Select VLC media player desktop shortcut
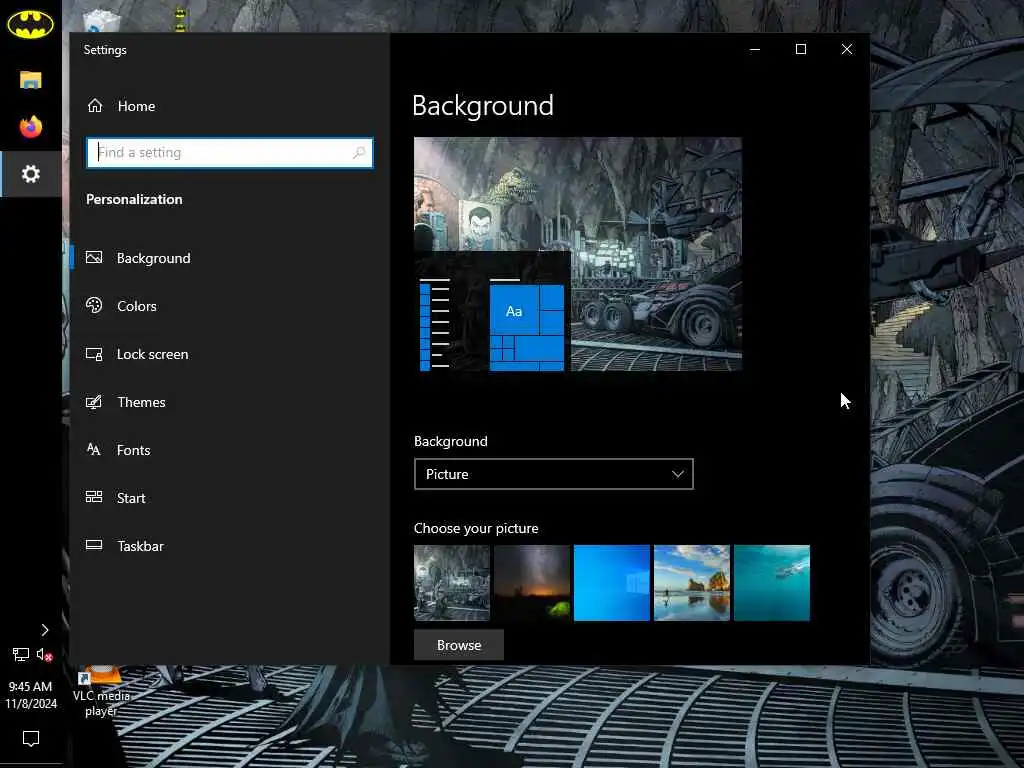The height and width of the screenshot is (768, 1024). coord(101,692)
